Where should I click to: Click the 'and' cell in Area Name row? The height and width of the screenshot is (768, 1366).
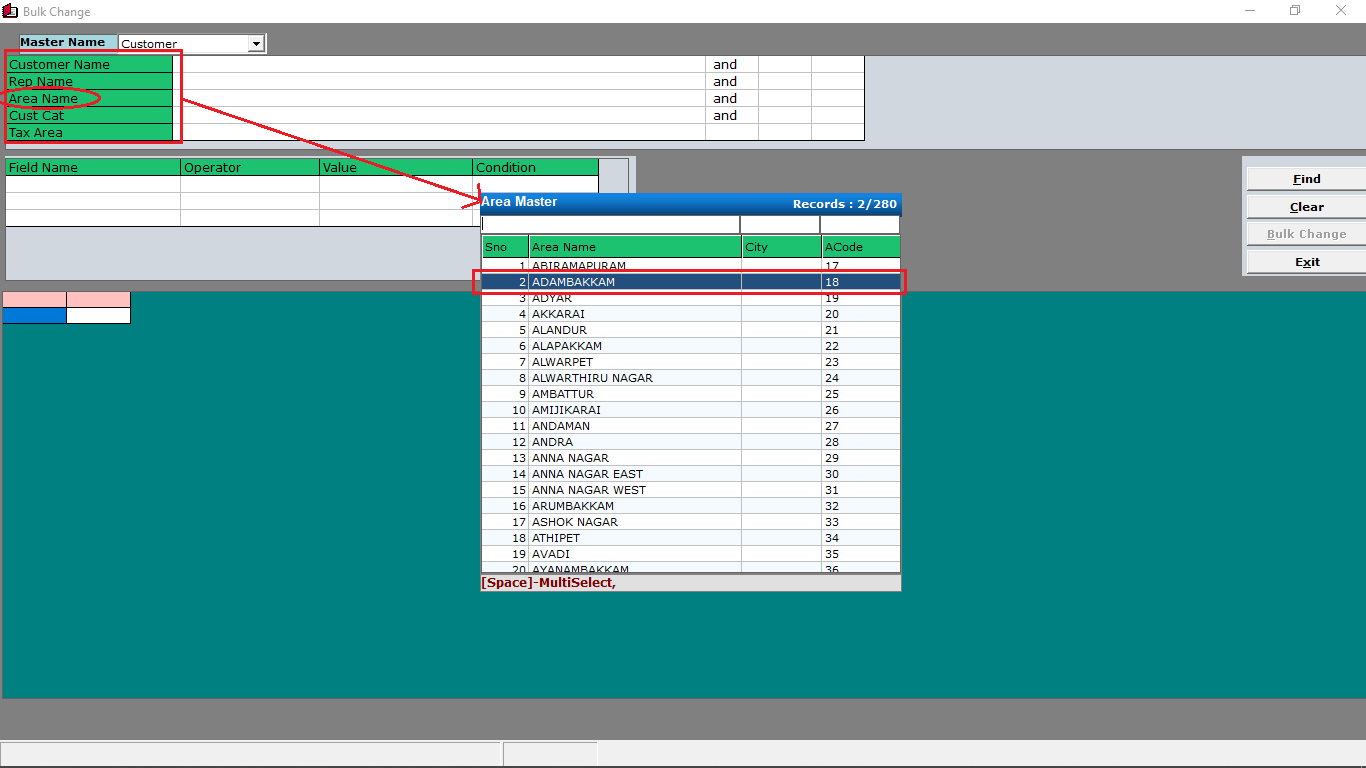click(732, 99)
